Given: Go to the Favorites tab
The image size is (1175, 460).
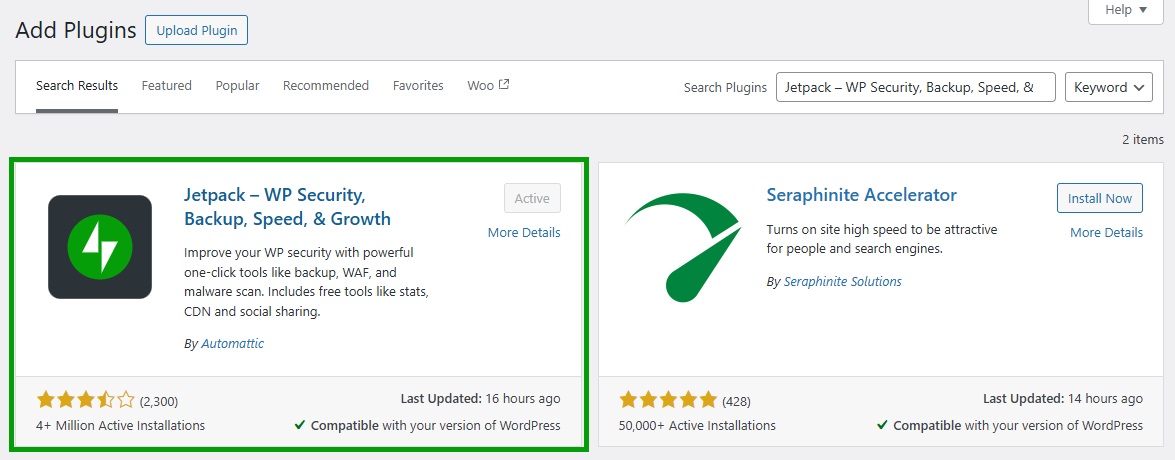Looking at the screenshot, I should (418, 85).
